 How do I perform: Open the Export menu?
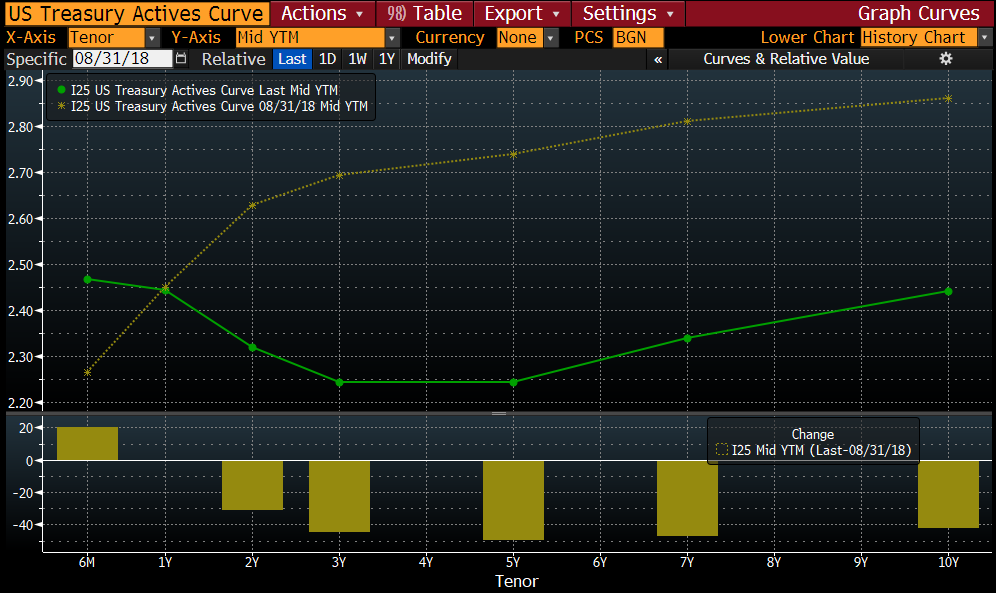pyautogui.click(x=520, y=13)
